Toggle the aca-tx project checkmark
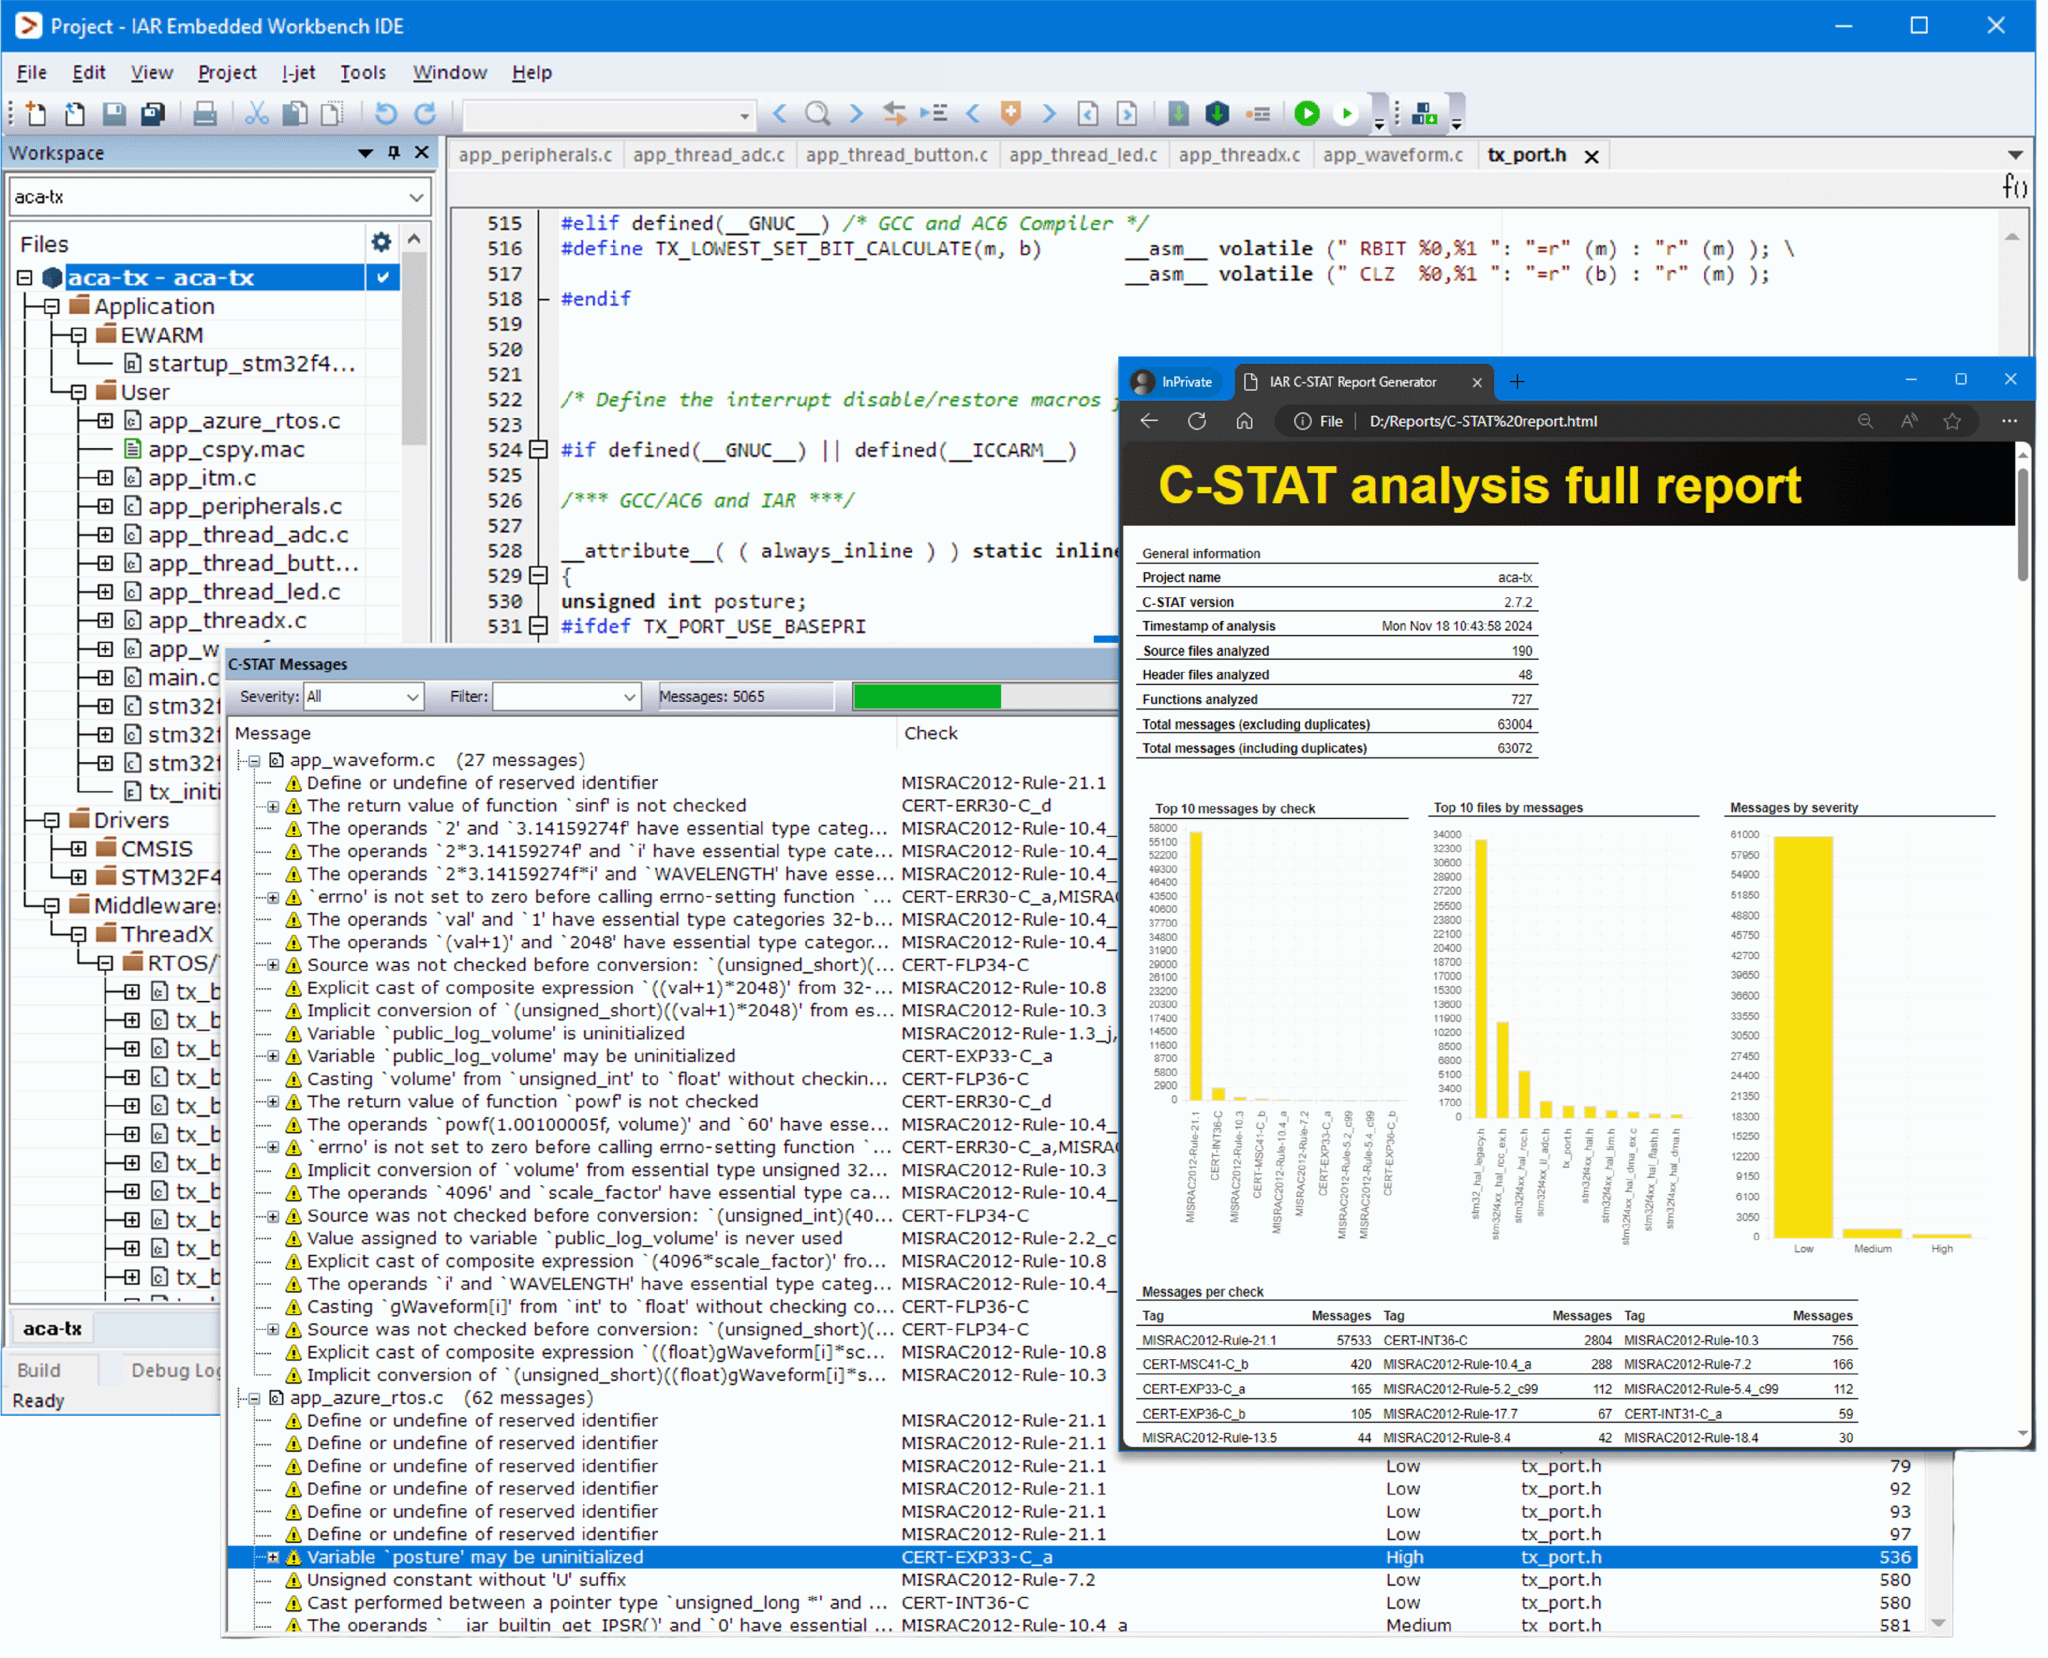The image size is (2048, 1658). pyautogui.click(x=383, y=278)
